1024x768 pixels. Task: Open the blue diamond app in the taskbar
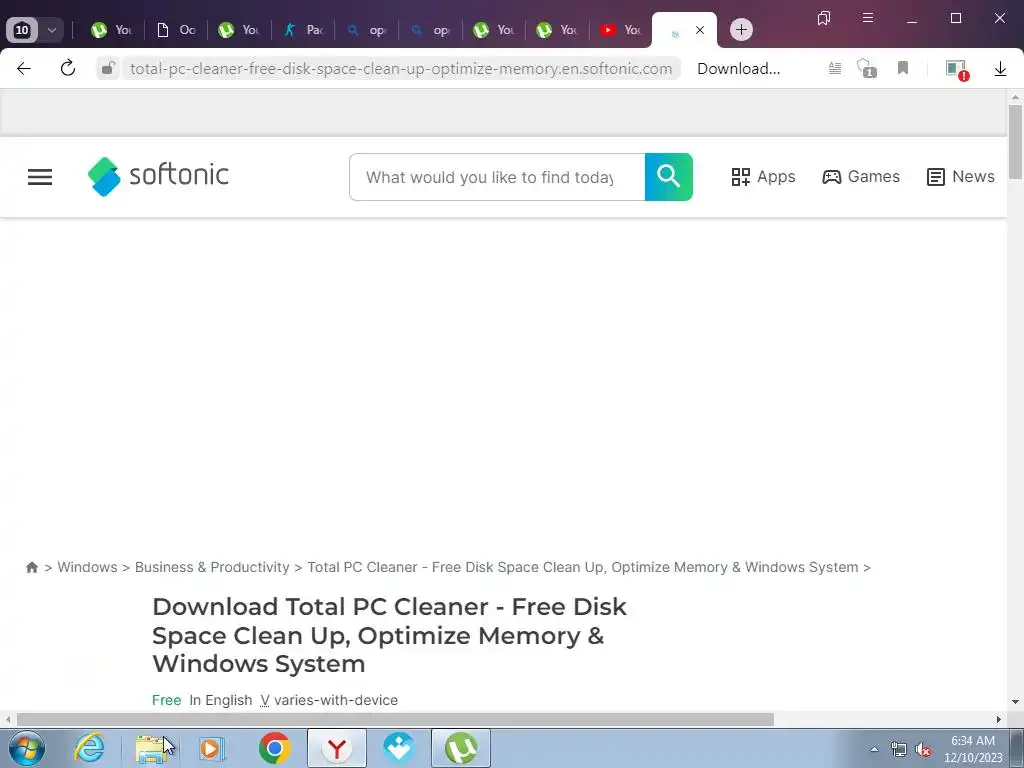tap(398, 748)
